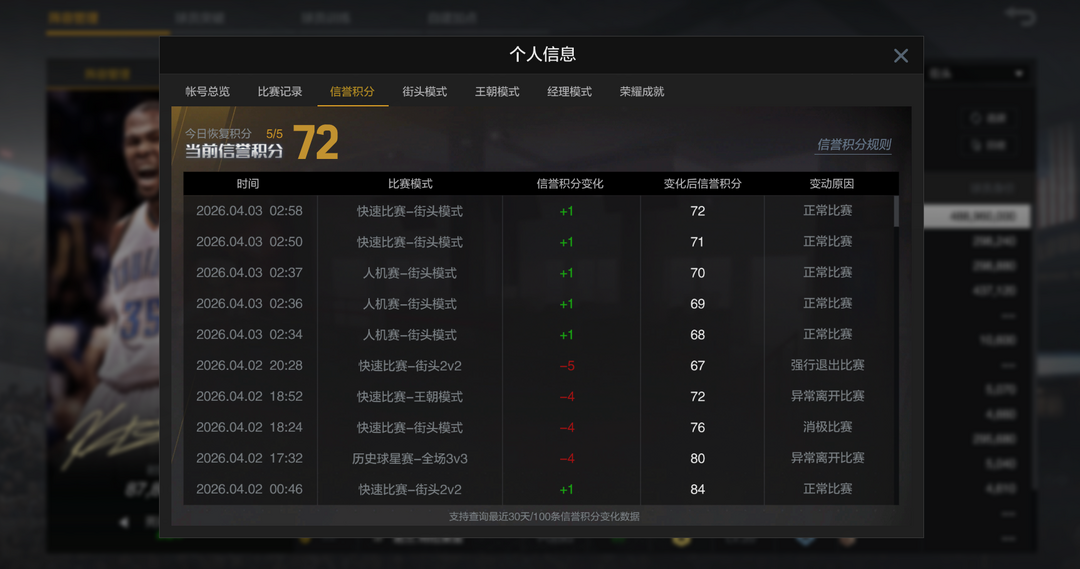
Task: Click the 比赛模式 column header
Action: pos(410,183)
